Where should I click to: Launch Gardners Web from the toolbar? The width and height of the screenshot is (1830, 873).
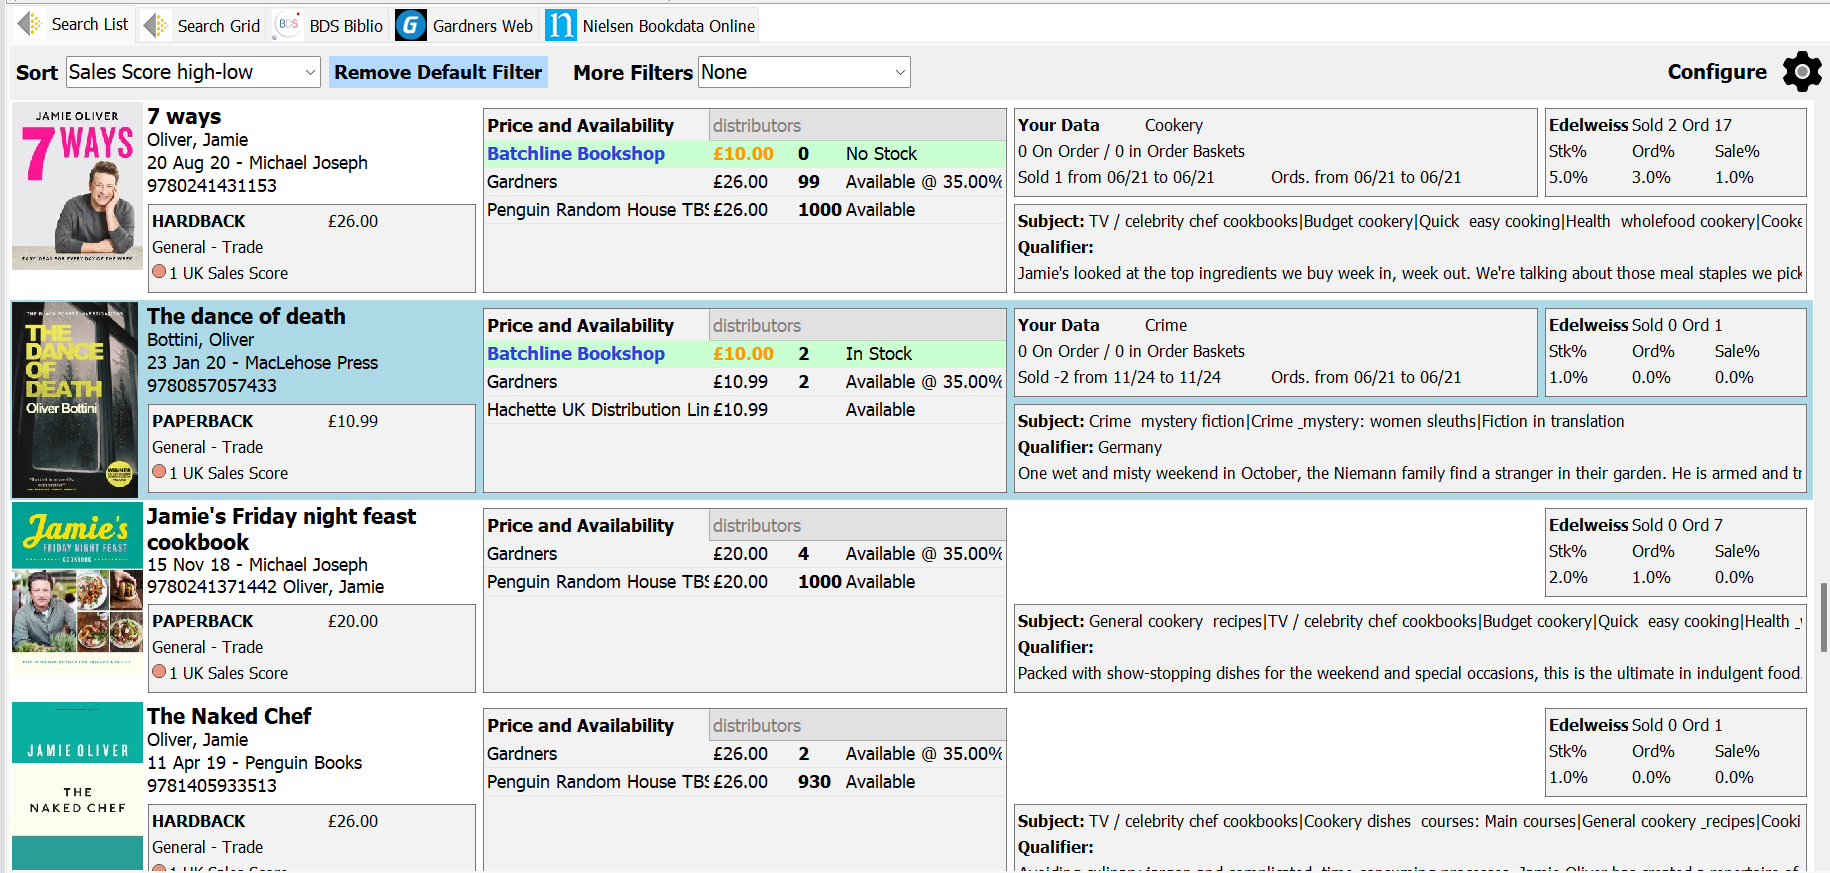465,25
